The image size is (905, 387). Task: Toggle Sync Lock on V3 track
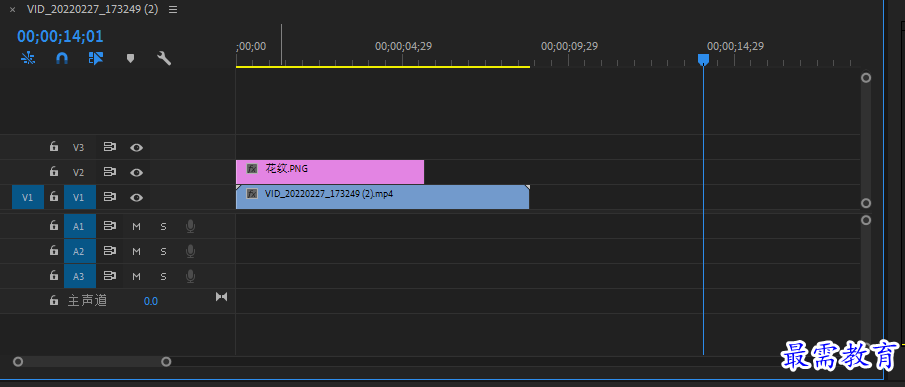(110, 147)
